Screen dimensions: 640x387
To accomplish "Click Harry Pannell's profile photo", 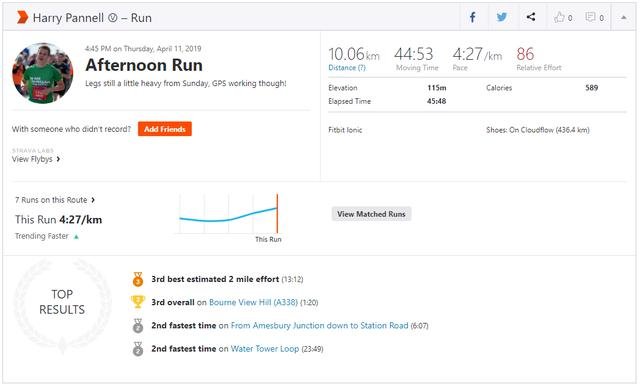I will [43, 73].
